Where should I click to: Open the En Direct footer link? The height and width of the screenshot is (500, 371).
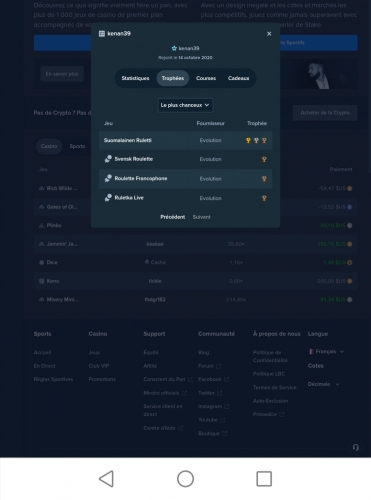44,366
